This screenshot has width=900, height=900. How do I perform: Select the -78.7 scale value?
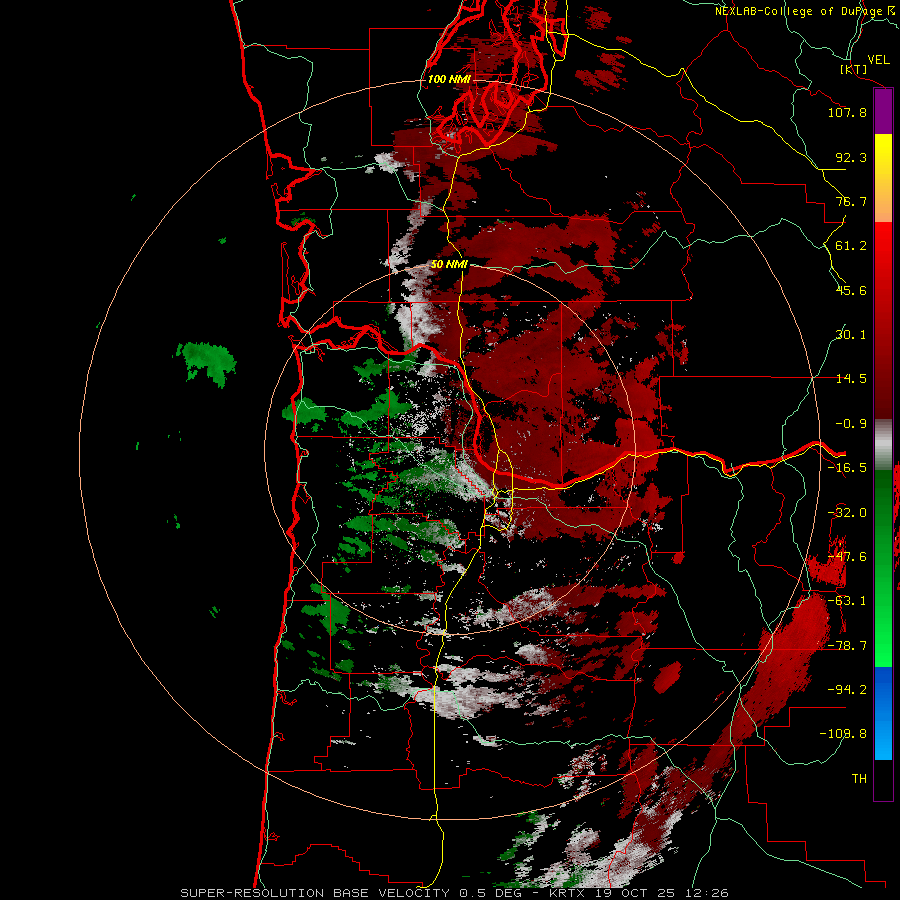pyautogui.click(x=847, y=646)
